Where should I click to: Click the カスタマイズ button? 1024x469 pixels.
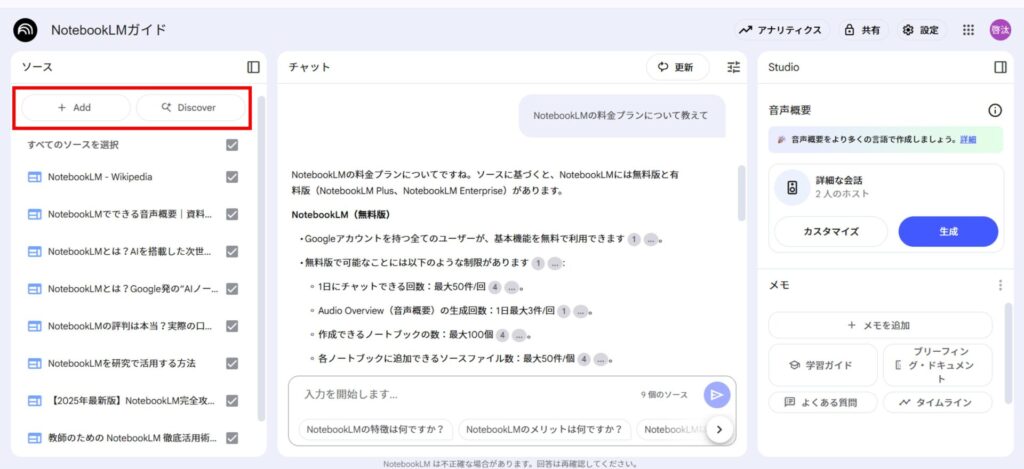tap(831, 231)
